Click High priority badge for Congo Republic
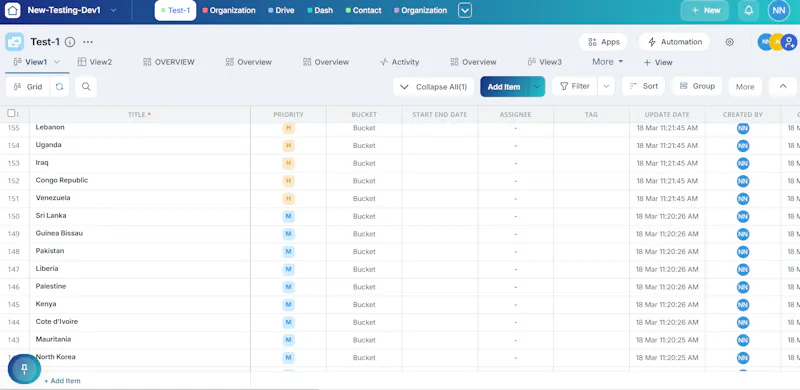 [288, 181]
